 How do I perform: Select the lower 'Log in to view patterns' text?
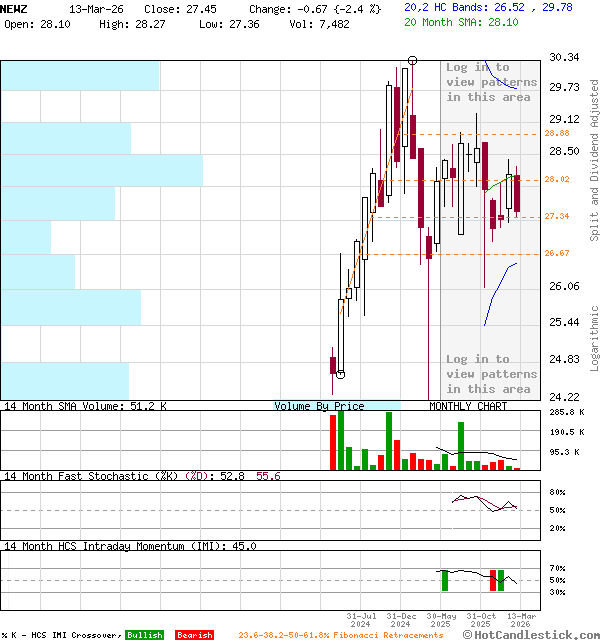pos(489,374)
